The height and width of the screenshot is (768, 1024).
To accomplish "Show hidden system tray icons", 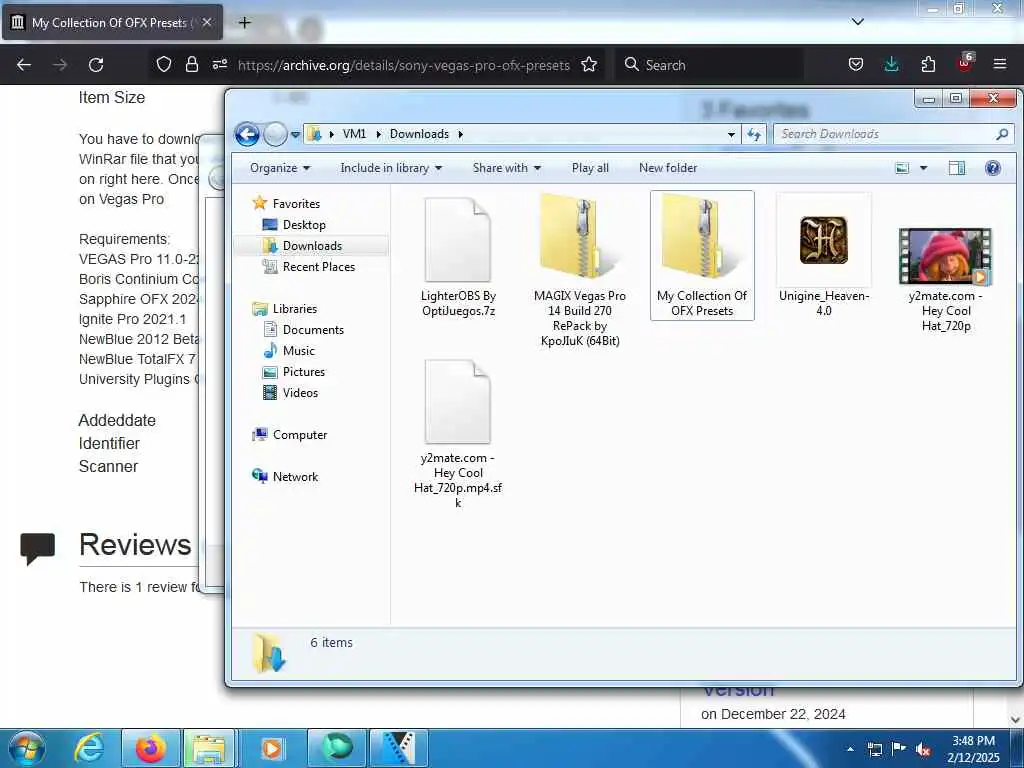I will pos(850,750).
